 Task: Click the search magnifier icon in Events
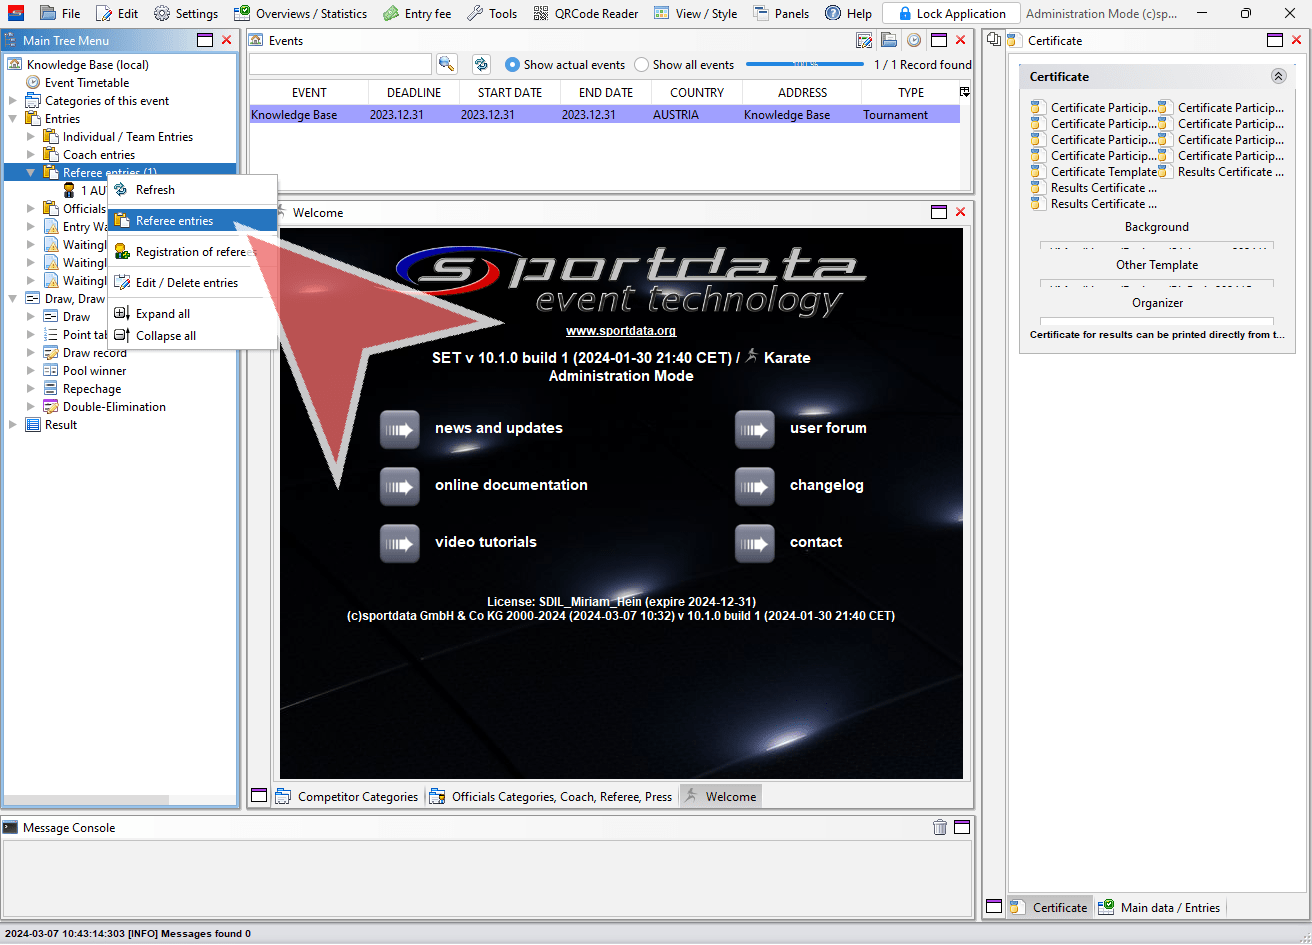[446, 64]
